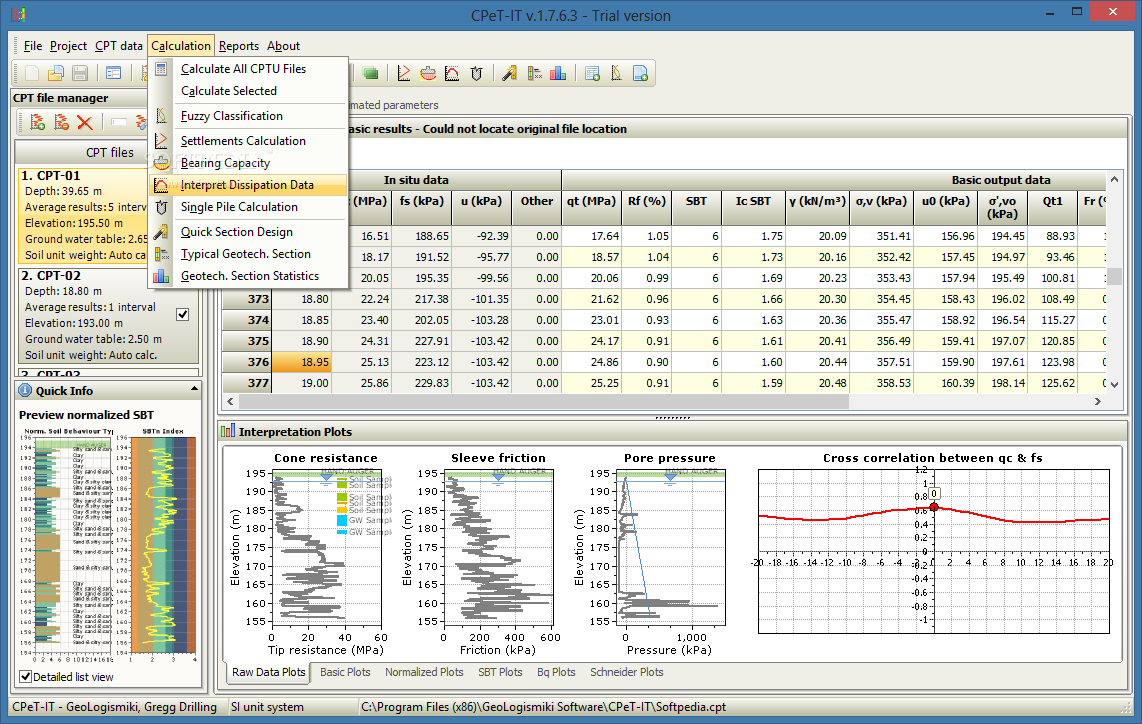1142x724 pixels.
Task: Select table row header 377
Action: point(247,383)
